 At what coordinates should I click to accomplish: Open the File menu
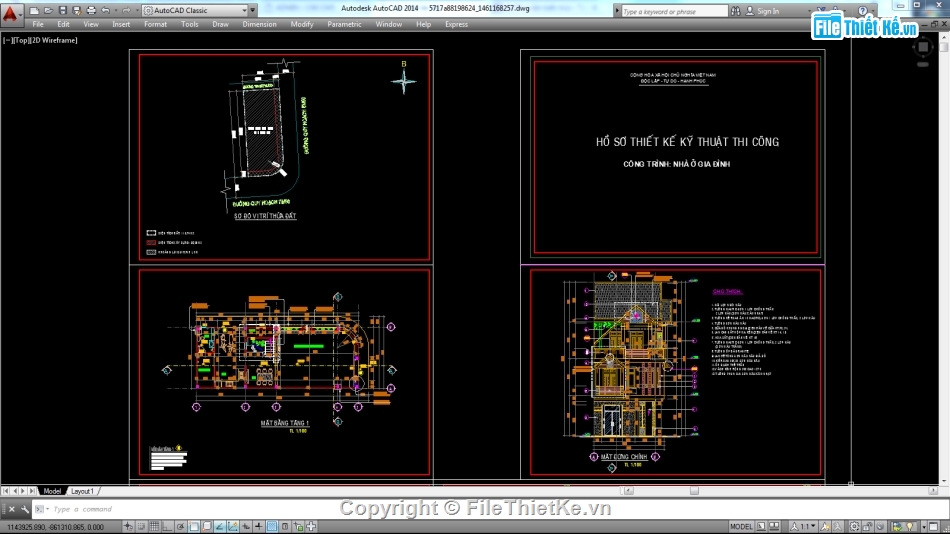tap(38, 24)
